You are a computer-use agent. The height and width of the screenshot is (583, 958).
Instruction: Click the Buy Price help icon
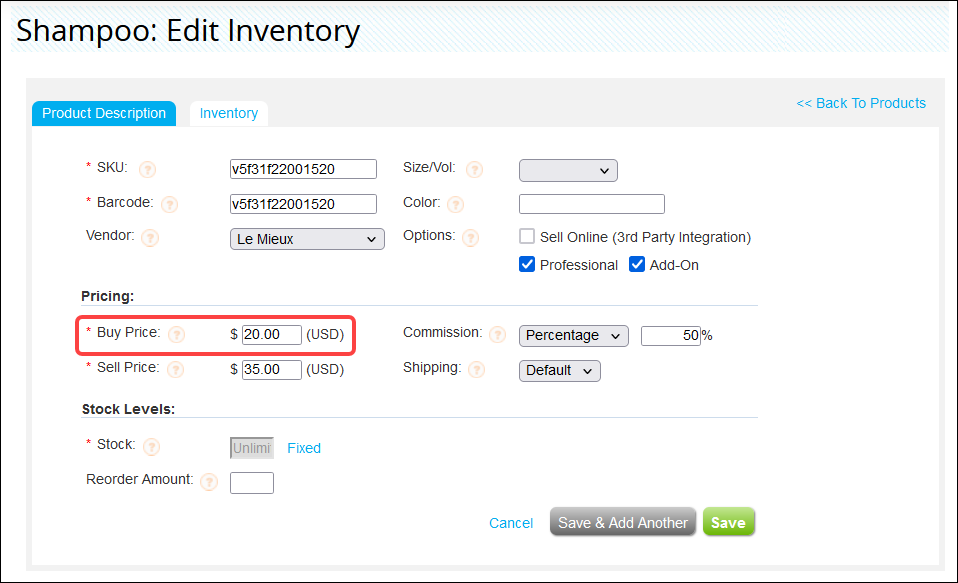(176, 334)
